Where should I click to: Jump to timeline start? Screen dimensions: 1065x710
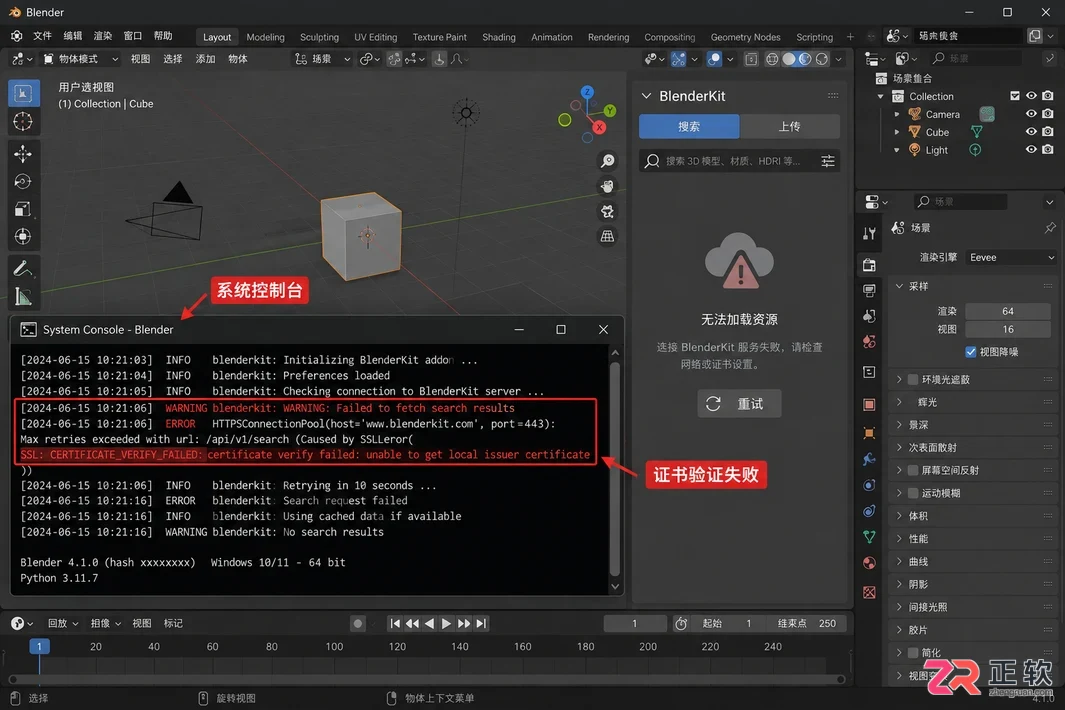395,623
